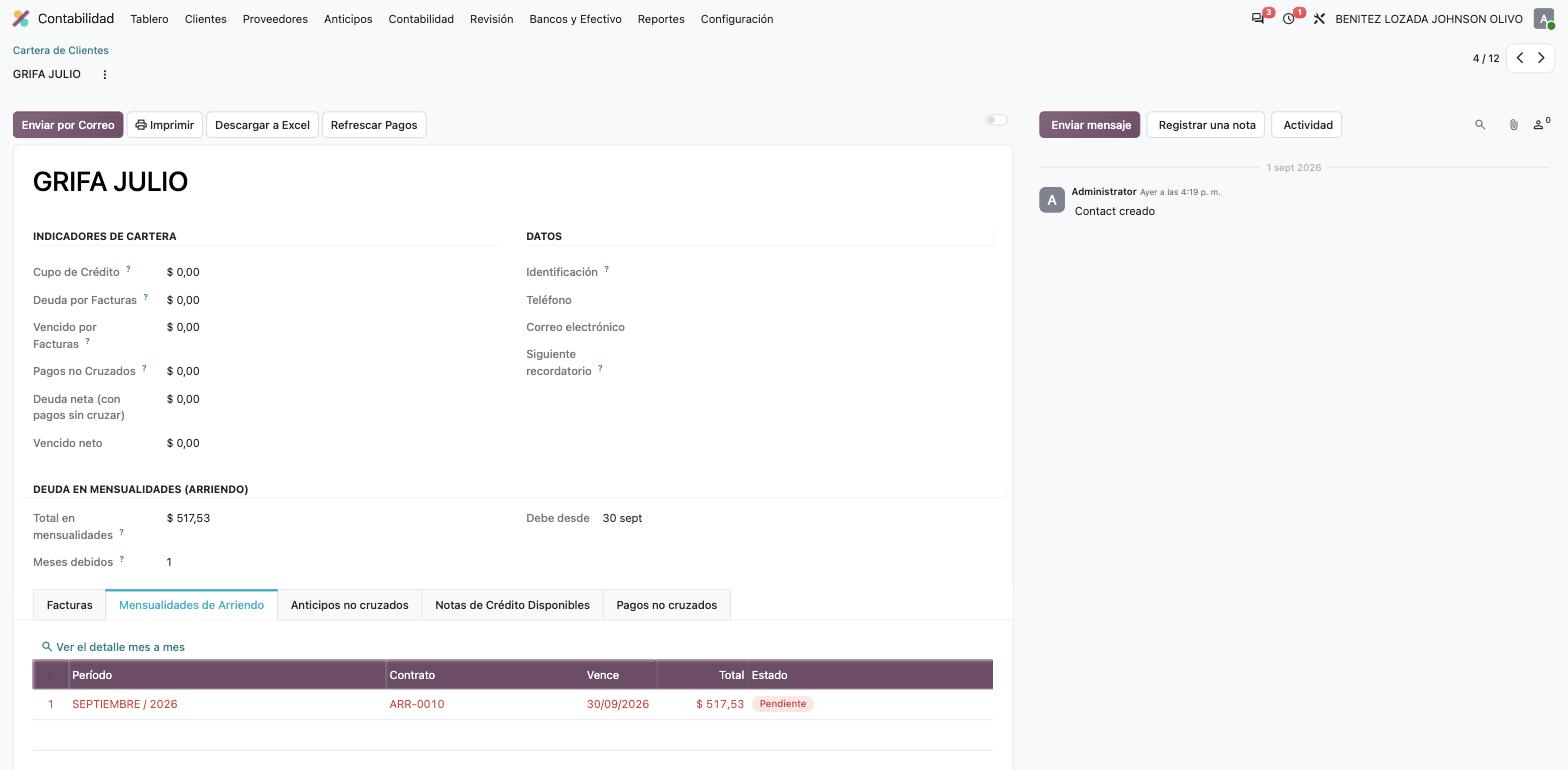Open the user avatar menu
Screen dimensions: 1568x770
(x=1544, y=19)
